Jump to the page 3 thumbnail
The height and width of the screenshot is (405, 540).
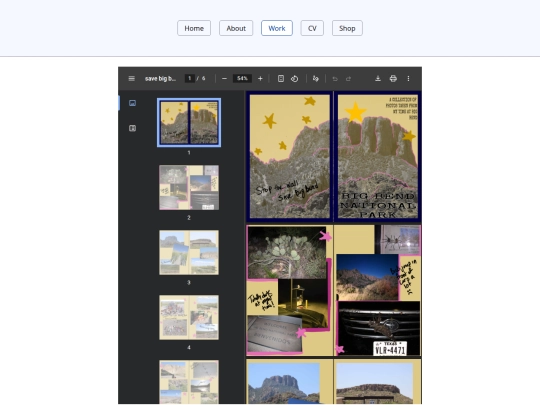[189, 252]
